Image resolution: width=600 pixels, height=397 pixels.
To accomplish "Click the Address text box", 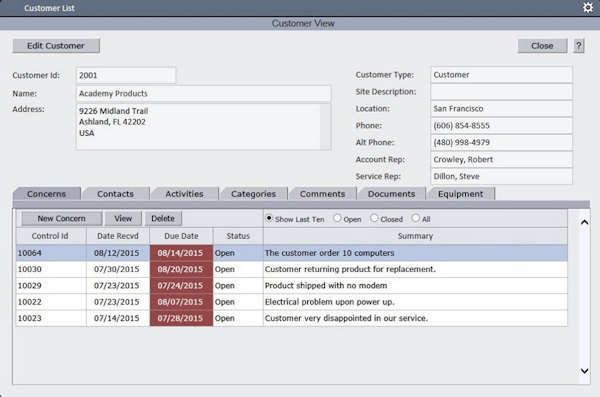I will [204, 127].
